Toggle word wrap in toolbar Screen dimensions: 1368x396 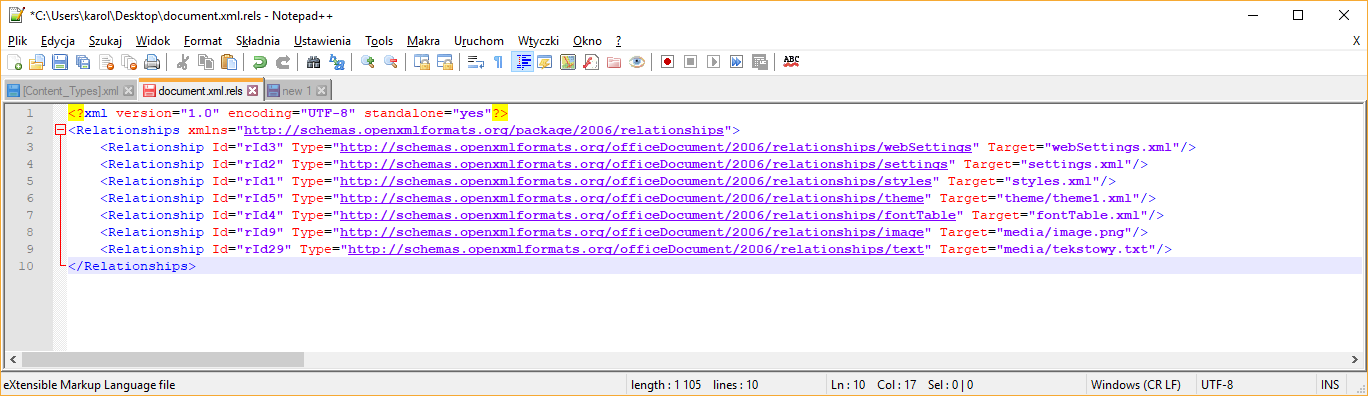tap(475, 62)
